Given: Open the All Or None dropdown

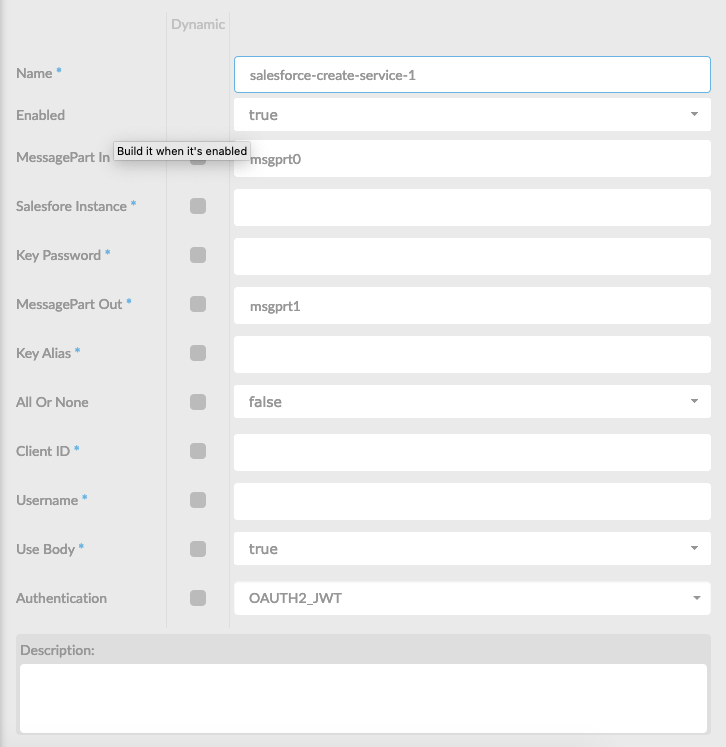Looking at the screenshot, I should click(x=472, y=402).
